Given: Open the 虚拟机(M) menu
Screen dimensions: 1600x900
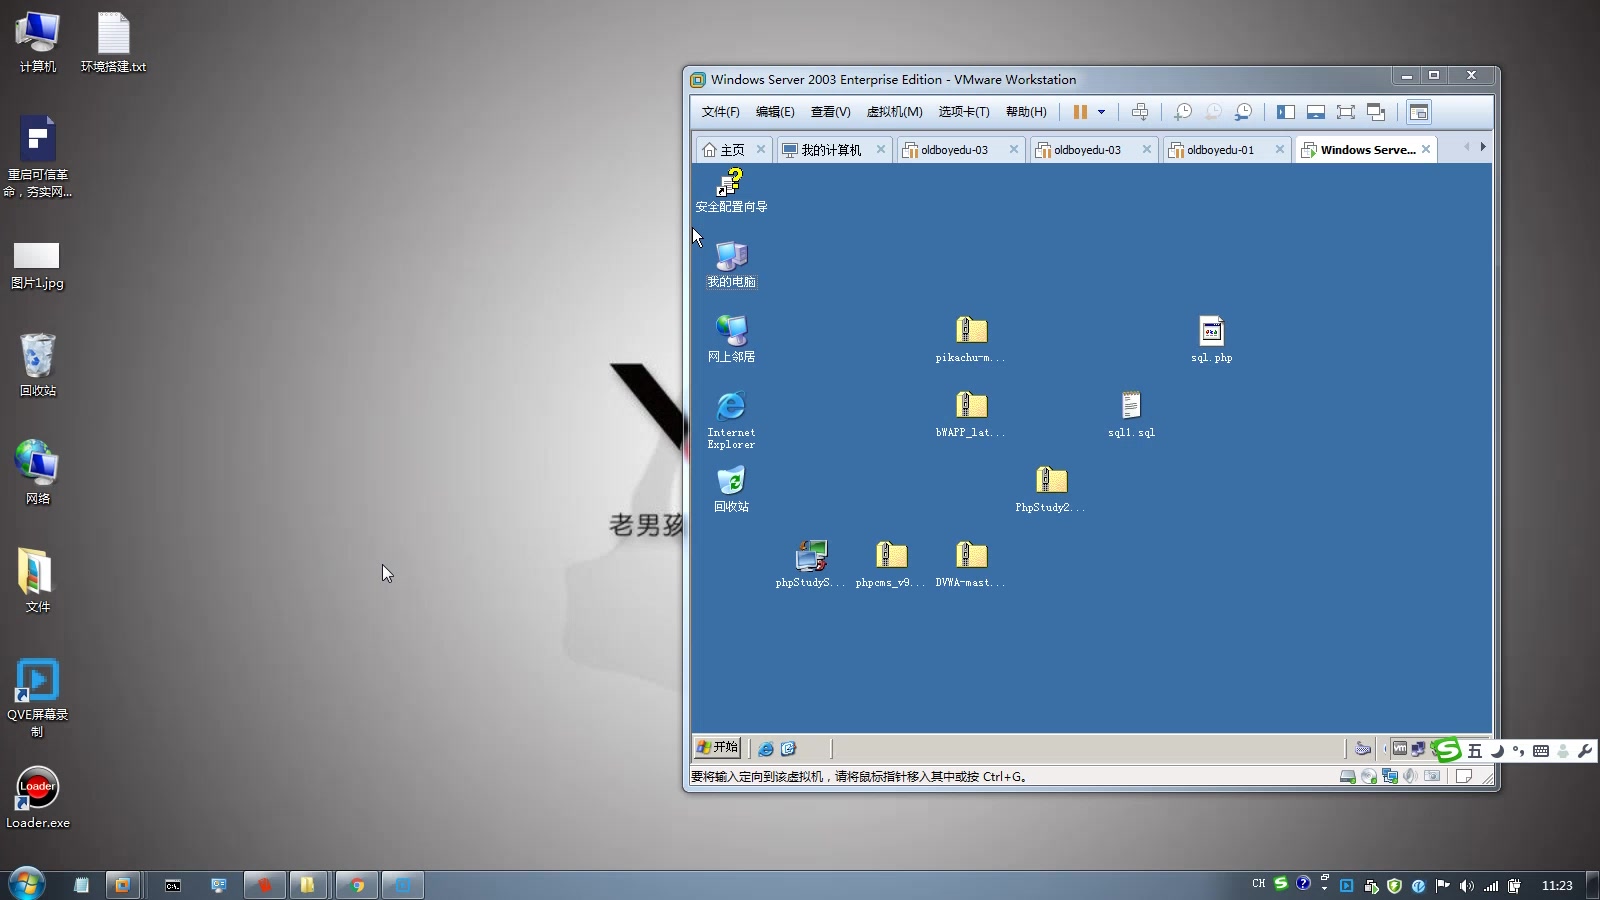Looking at the screenshot, I should 894,112.
